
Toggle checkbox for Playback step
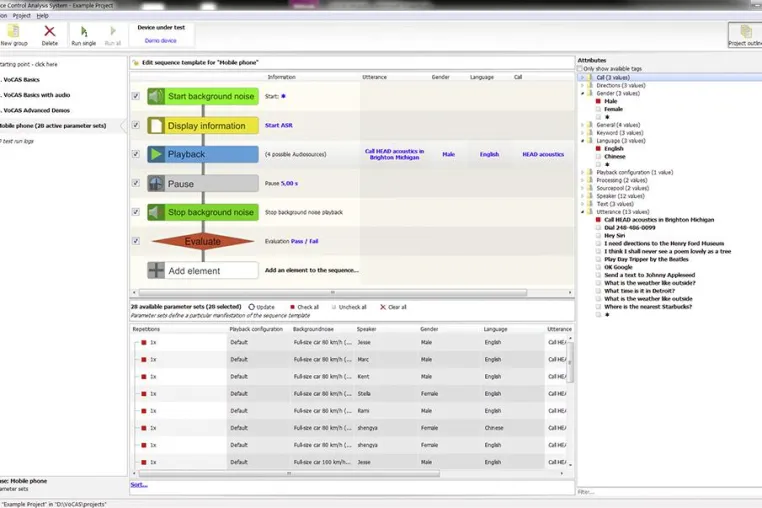136,154
